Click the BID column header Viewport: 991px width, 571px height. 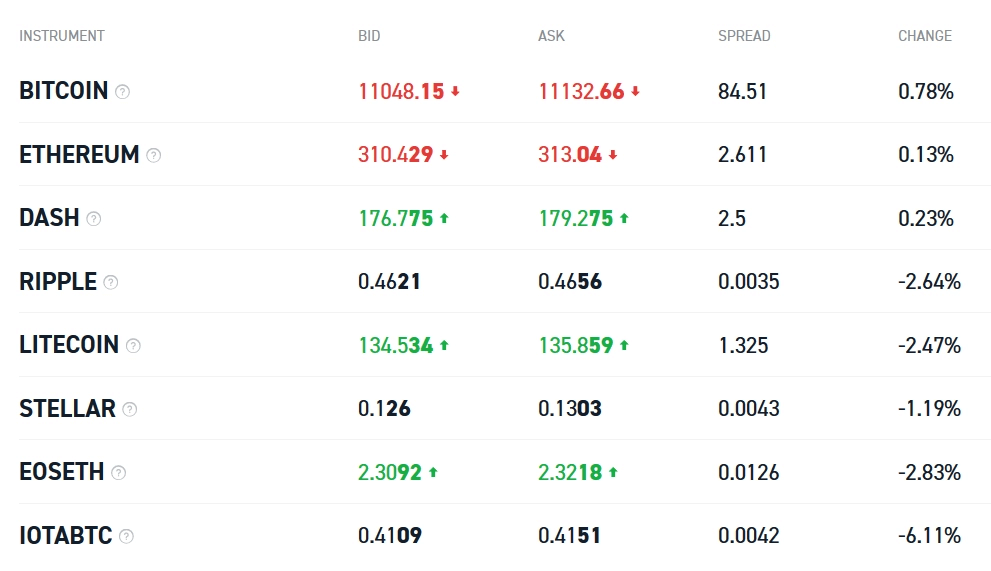pos(369,36)
